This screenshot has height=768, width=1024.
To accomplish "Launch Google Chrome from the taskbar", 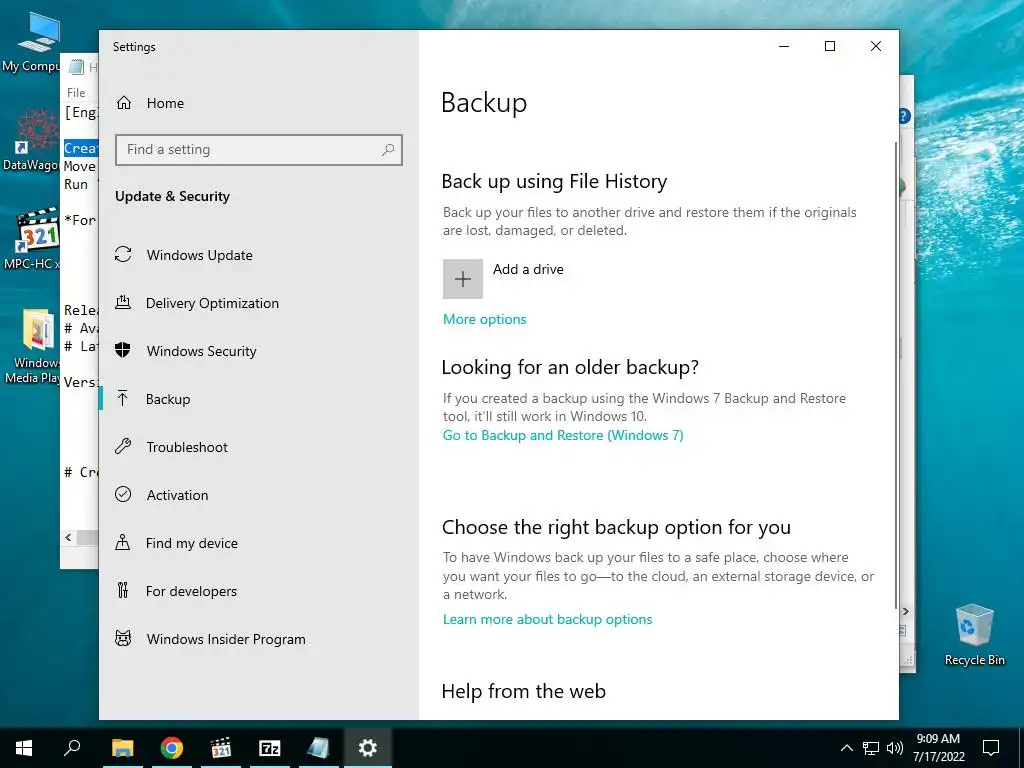I will pyautogui.click(x=172, y=748).
